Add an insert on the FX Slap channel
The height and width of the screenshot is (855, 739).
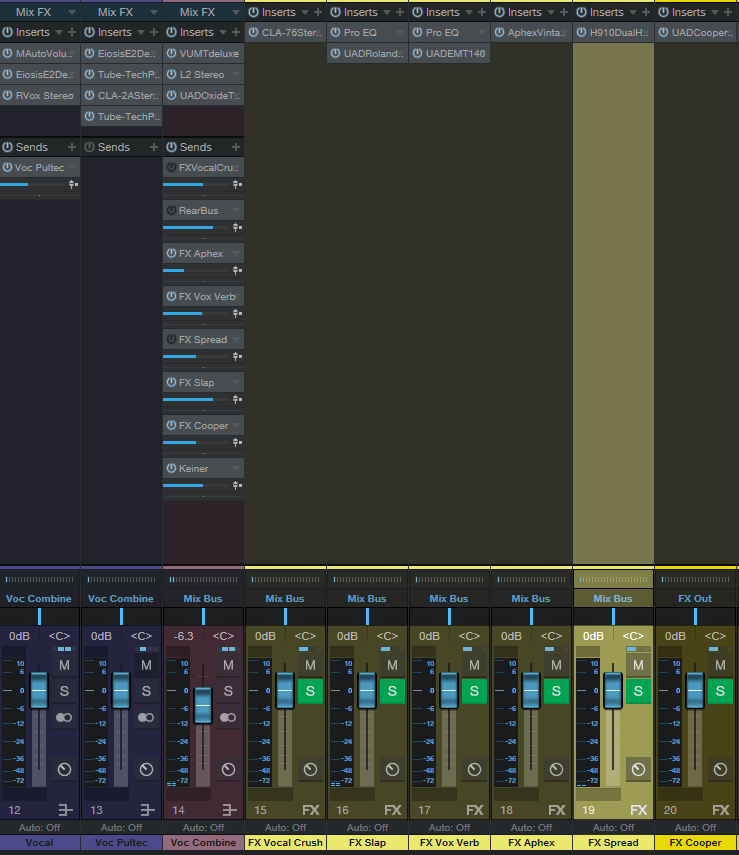(x=400, y=12)
